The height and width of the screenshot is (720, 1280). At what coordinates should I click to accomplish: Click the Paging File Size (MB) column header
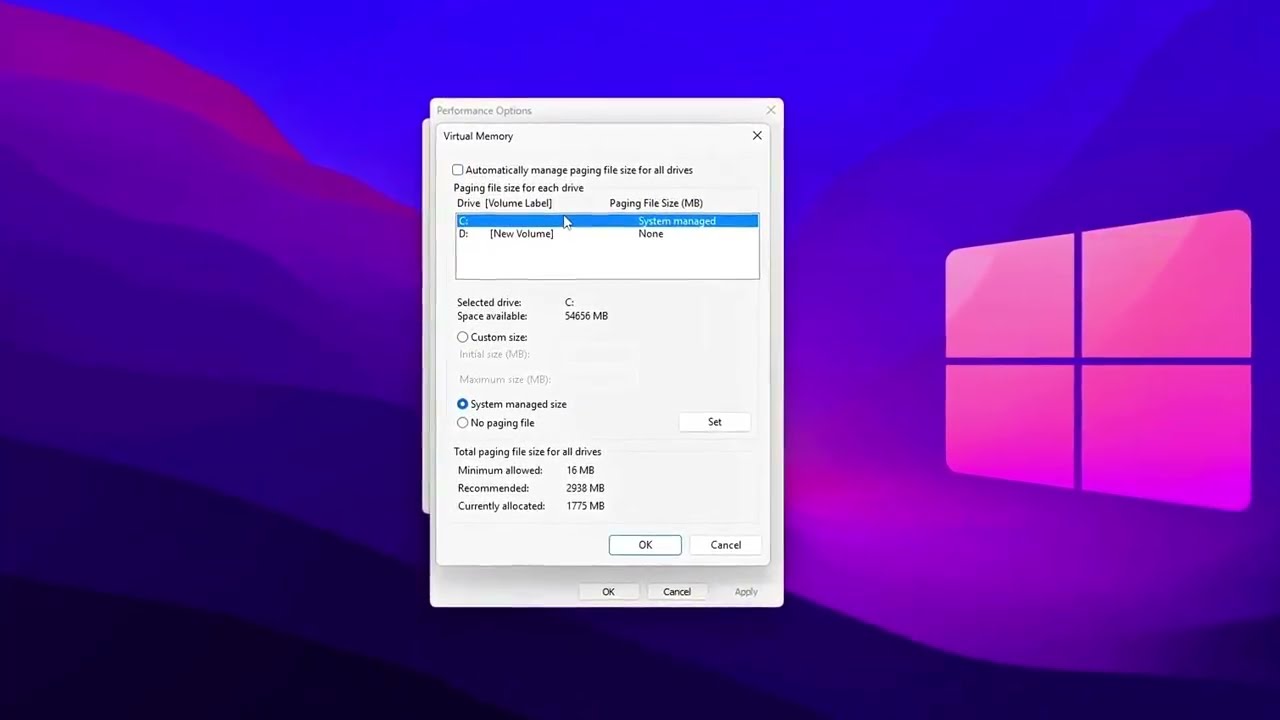click(x=656, y=203)
